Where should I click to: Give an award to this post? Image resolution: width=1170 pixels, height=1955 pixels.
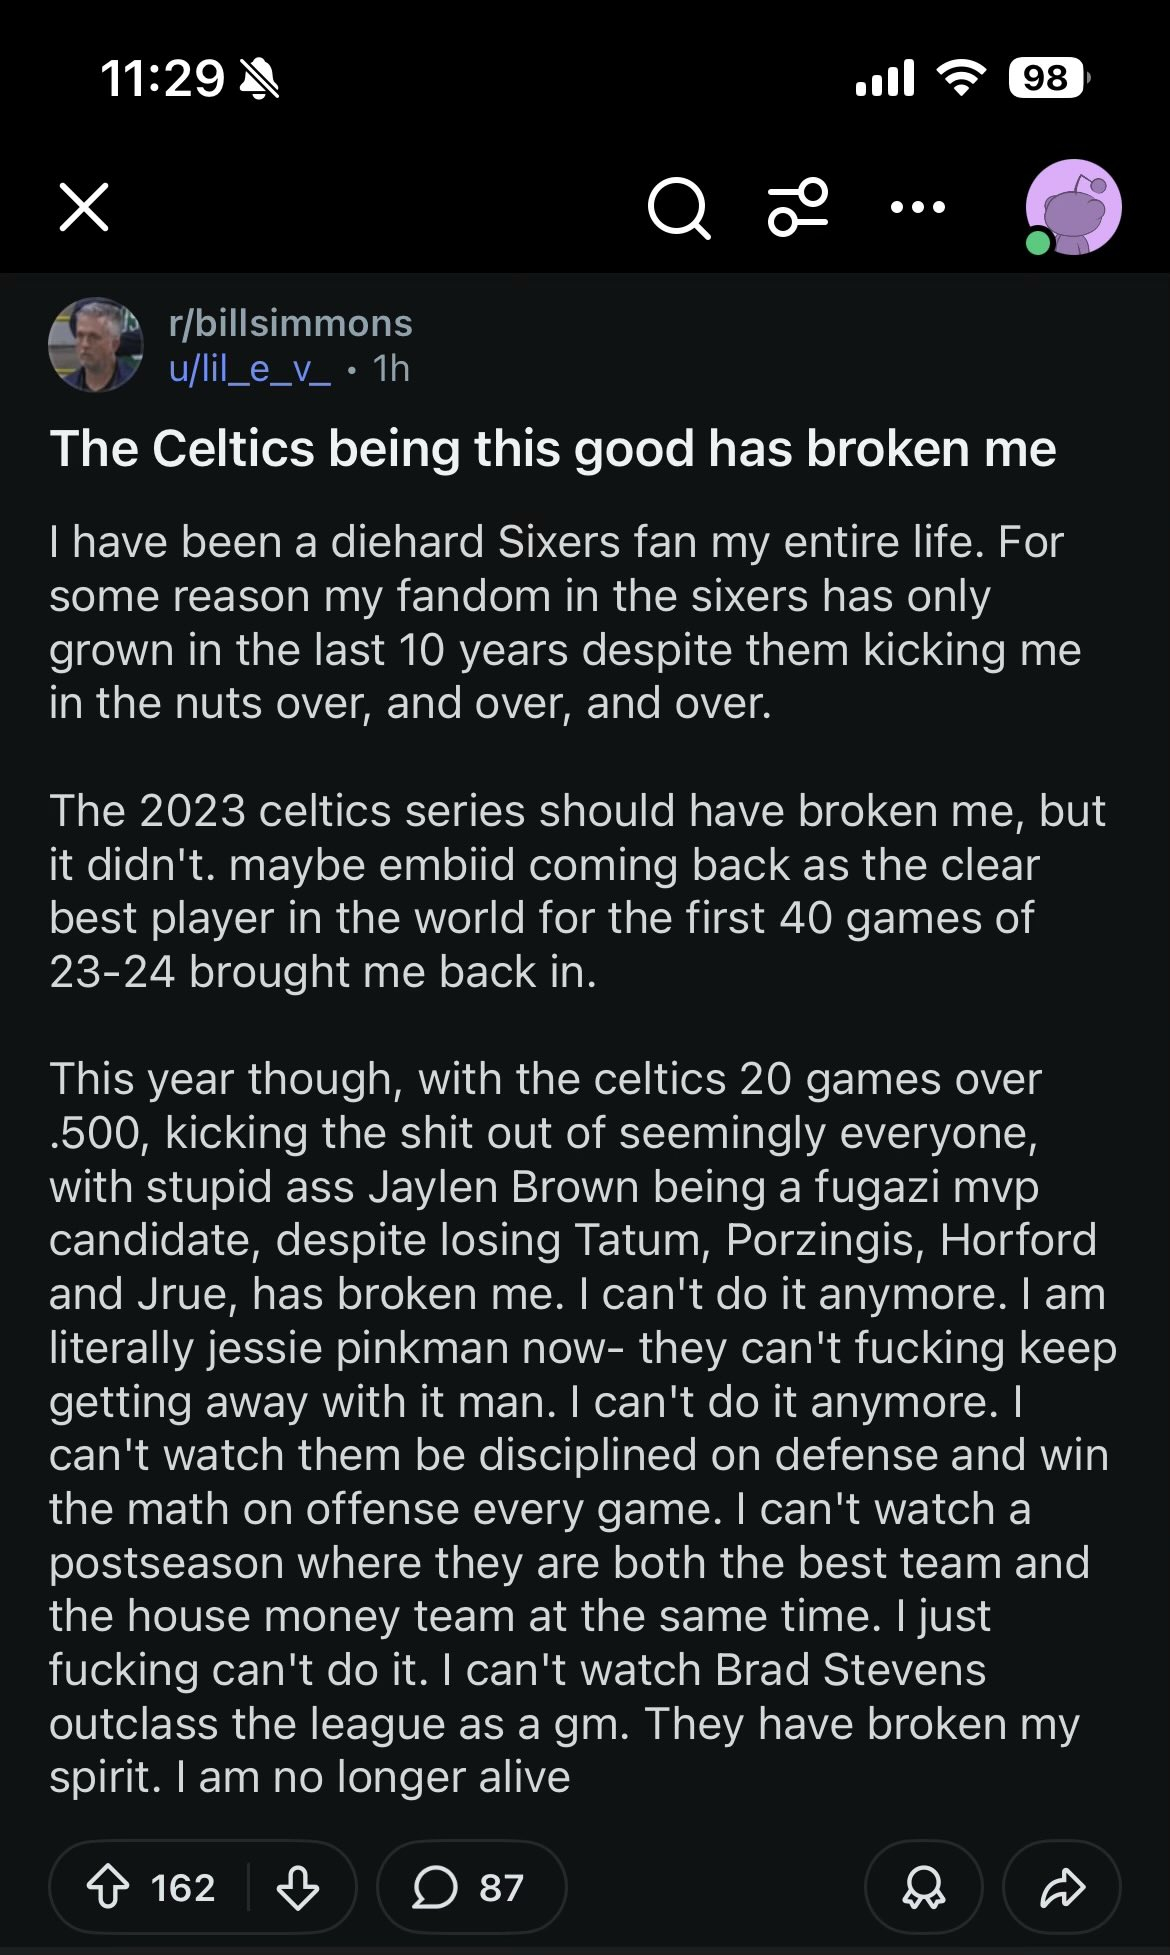coord(923,1888)
